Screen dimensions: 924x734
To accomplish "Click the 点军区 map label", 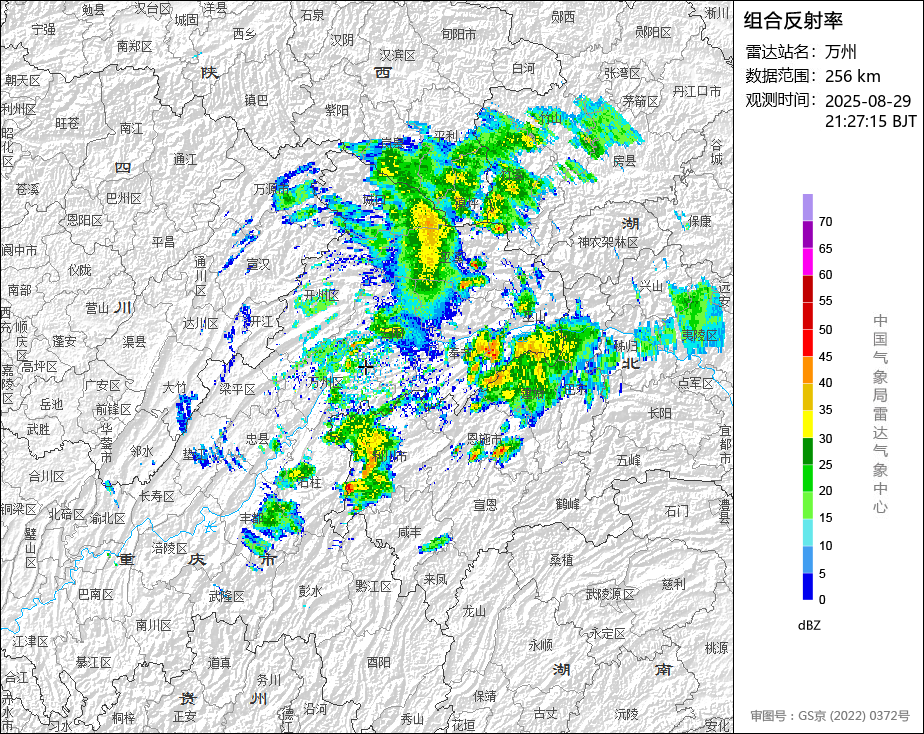I will pos(696,383).
